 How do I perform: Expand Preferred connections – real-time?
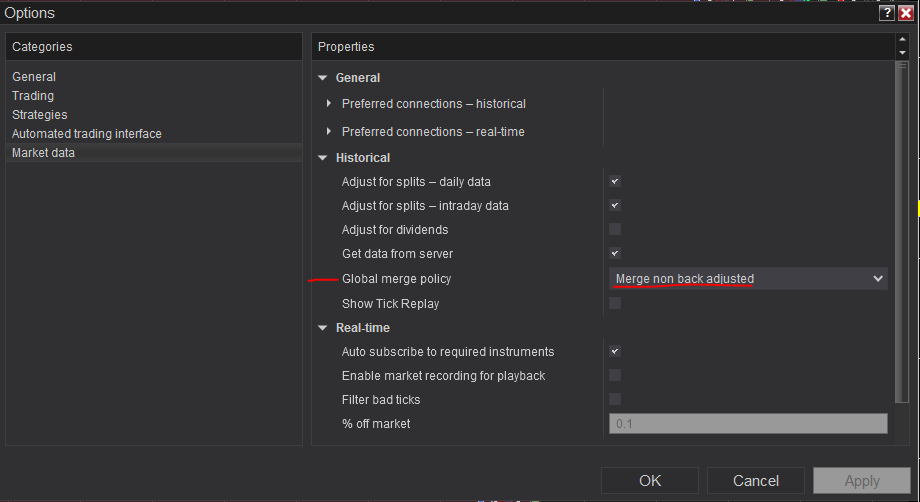point(330,132)
